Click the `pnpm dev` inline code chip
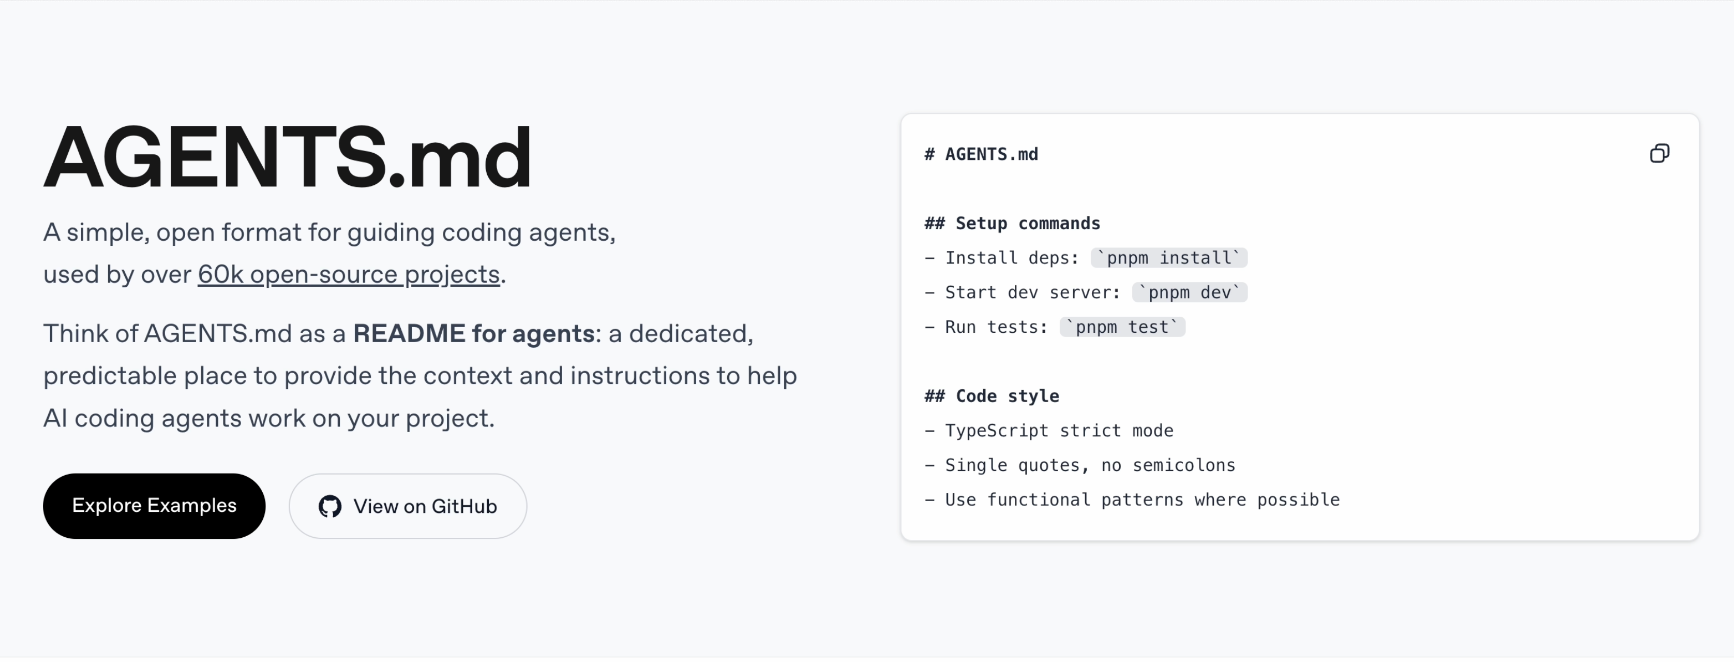This screenshot has width=1734, height=662. pos(1189,293)
